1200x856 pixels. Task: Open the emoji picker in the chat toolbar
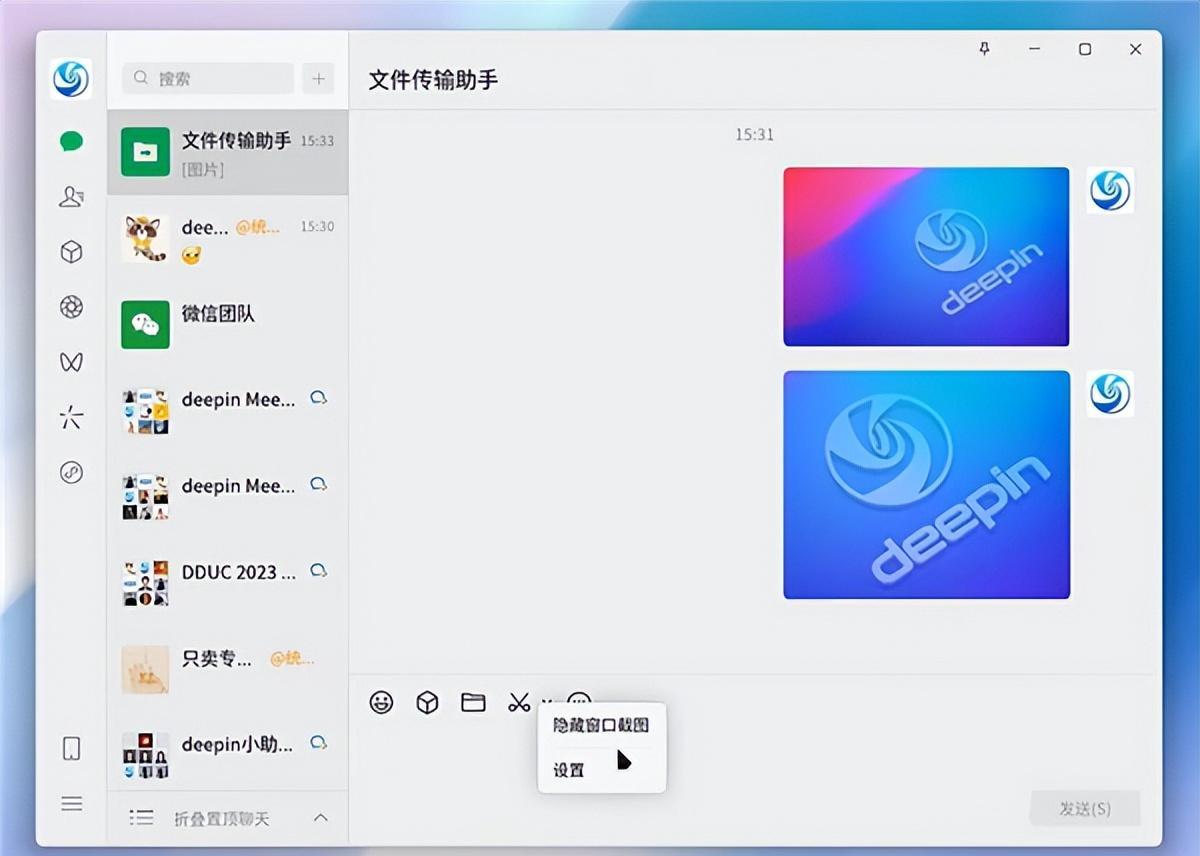(x=380, y=703)
